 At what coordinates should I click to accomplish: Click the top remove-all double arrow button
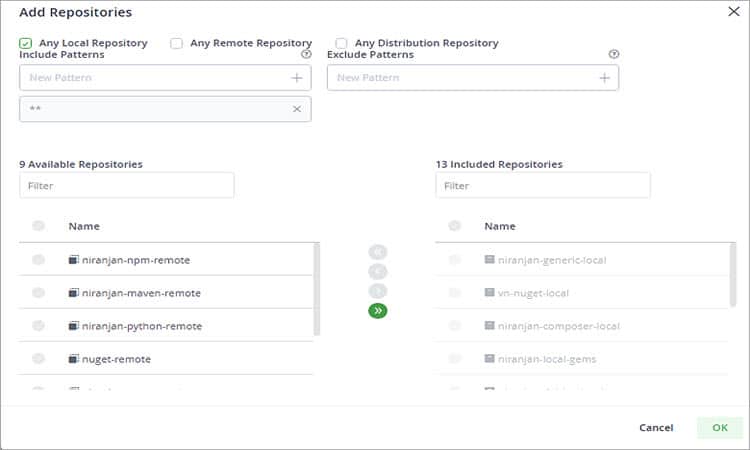[377, 252]
